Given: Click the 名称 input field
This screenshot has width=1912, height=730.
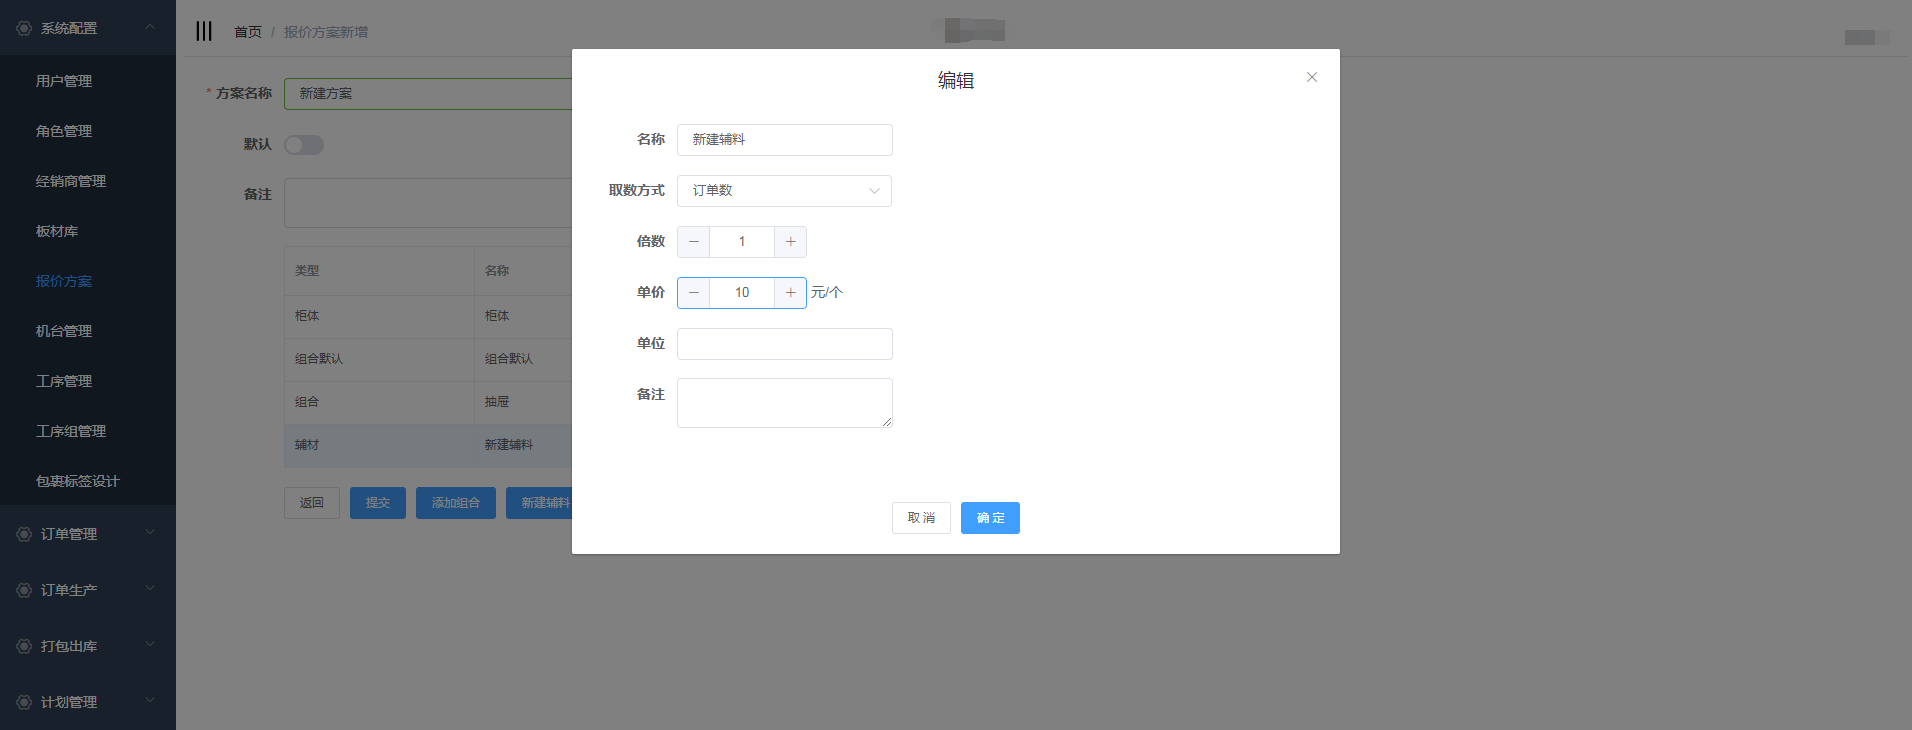Looking at the screenshot, I should (784, 140).
